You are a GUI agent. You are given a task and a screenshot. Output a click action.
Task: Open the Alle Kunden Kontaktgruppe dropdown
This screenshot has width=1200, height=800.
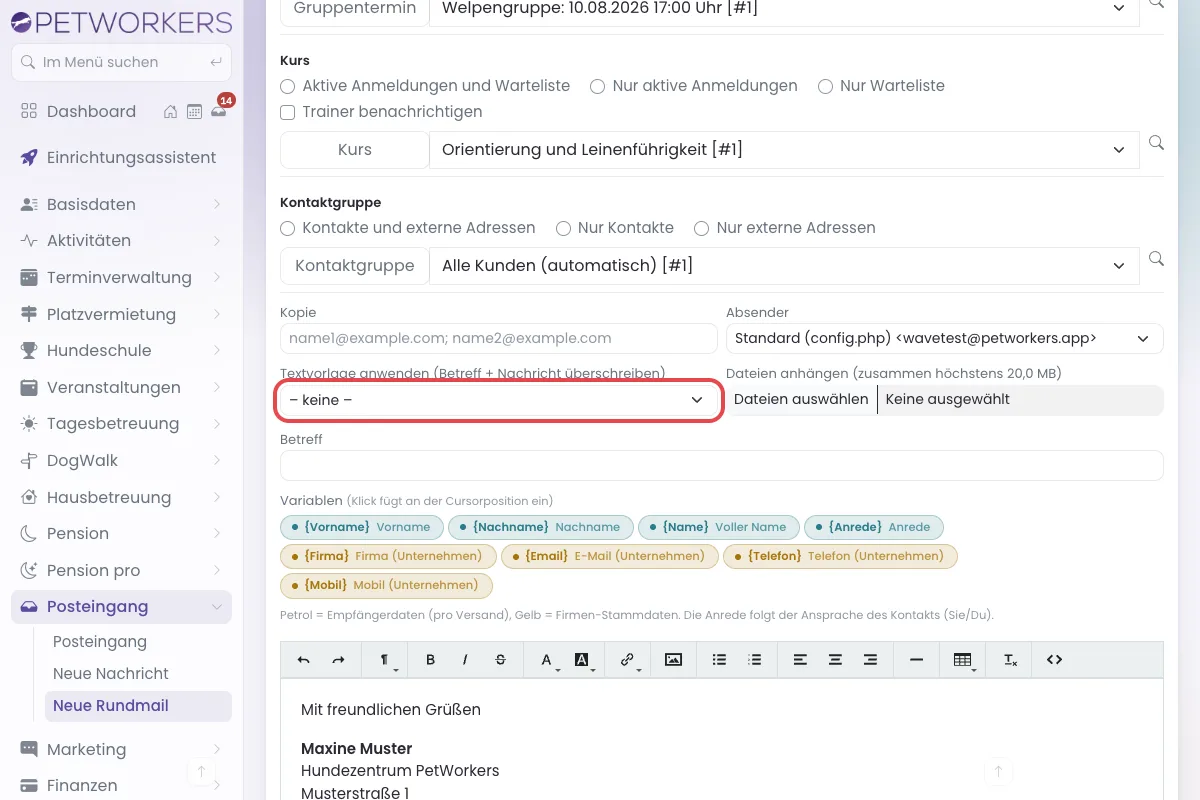pos(784,266)
